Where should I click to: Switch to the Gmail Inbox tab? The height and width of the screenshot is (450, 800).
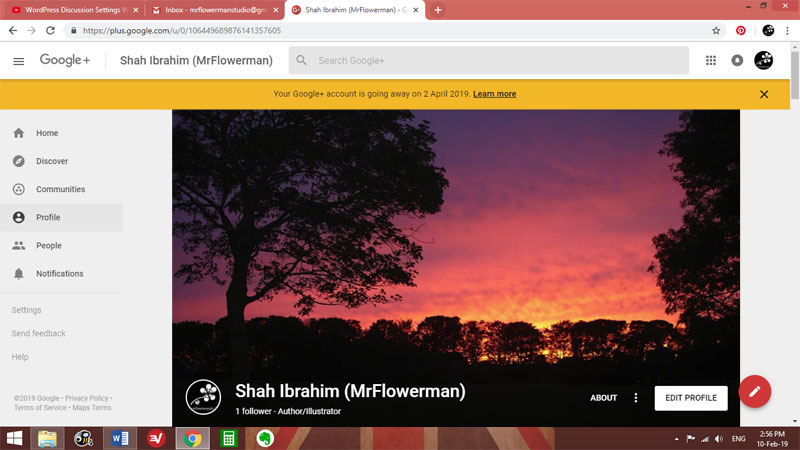(214, 10)
